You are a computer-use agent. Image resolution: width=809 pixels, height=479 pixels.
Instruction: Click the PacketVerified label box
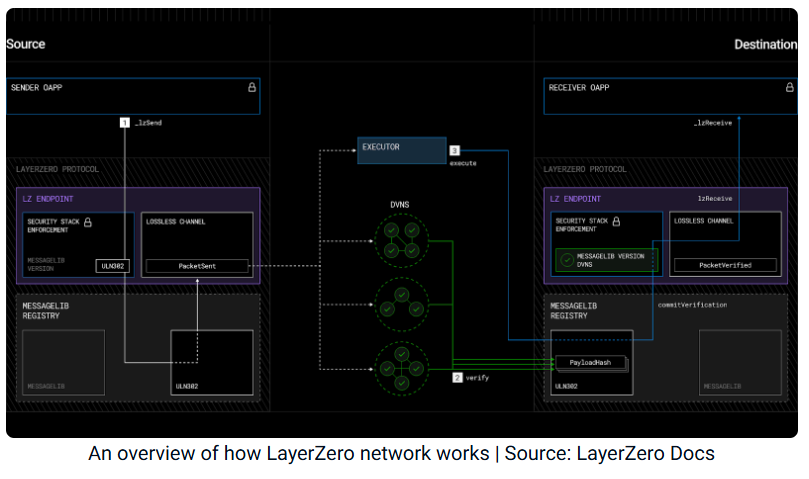tap(725, 265)
